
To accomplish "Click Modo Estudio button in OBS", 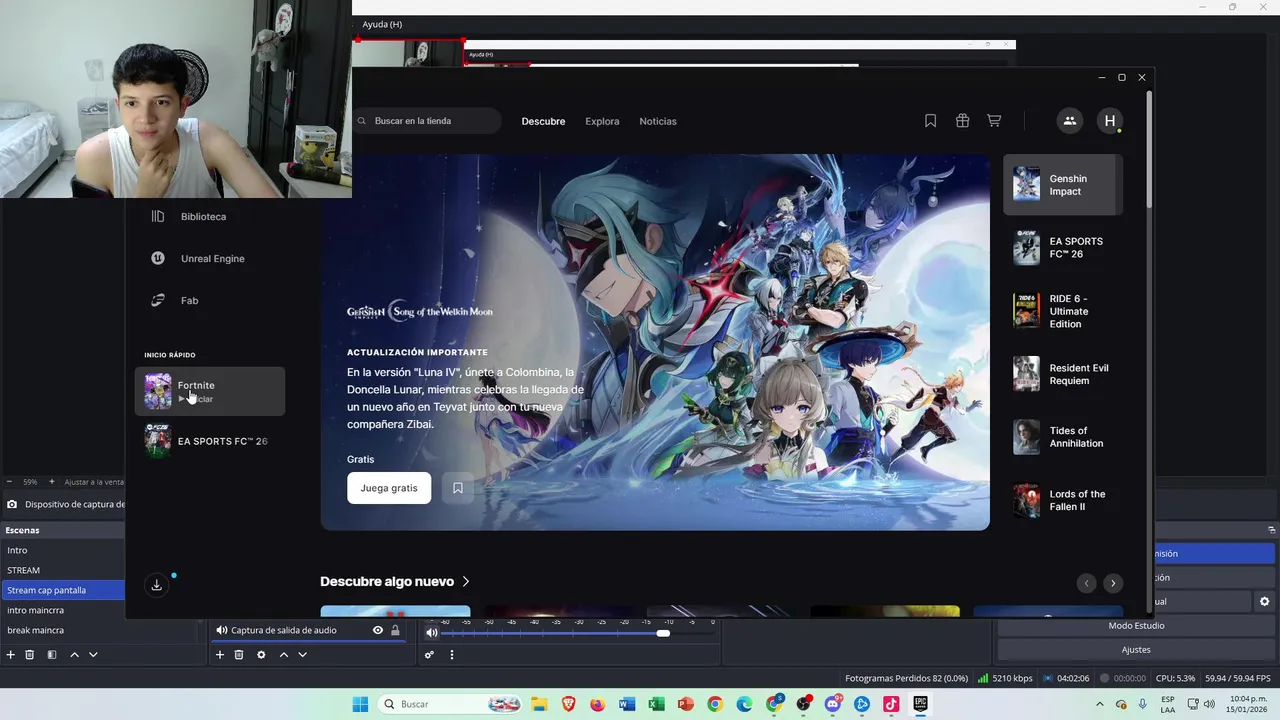I will pos(1136,625).
